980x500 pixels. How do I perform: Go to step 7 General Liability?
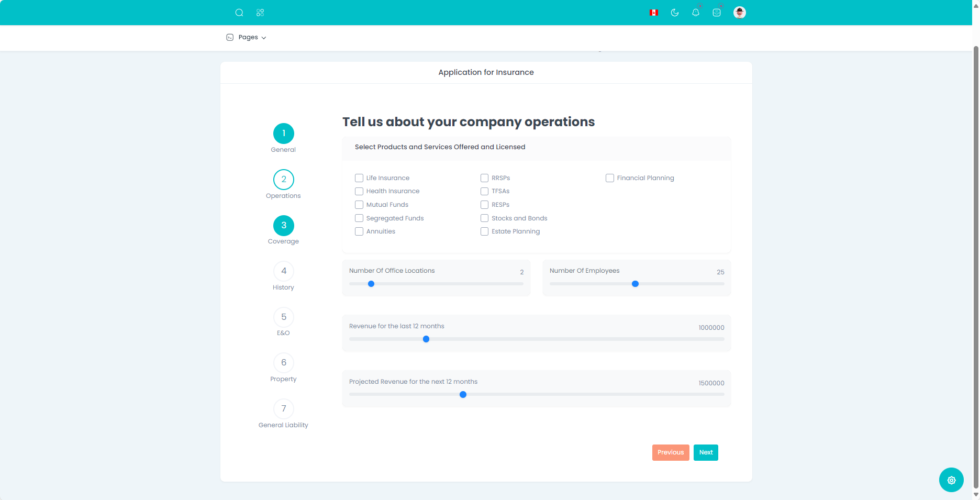283,409
